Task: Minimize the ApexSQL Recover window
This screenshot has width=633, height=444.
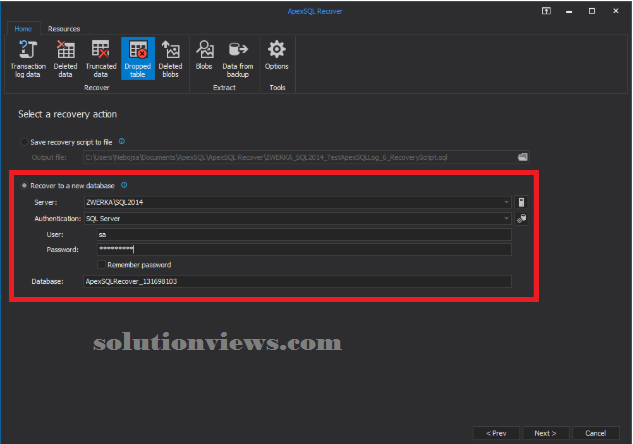Action: coord(569,11)
